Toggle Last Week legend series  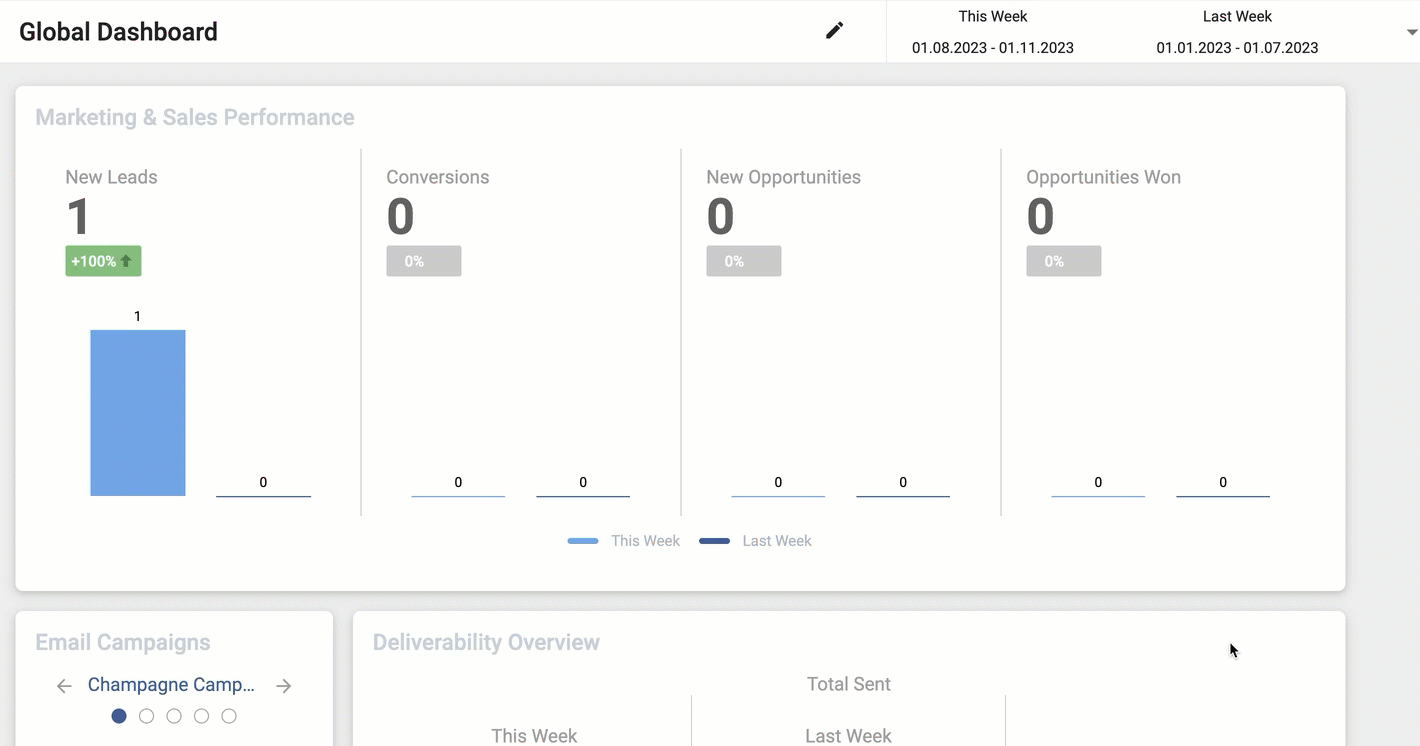click(x=755, y=541)
